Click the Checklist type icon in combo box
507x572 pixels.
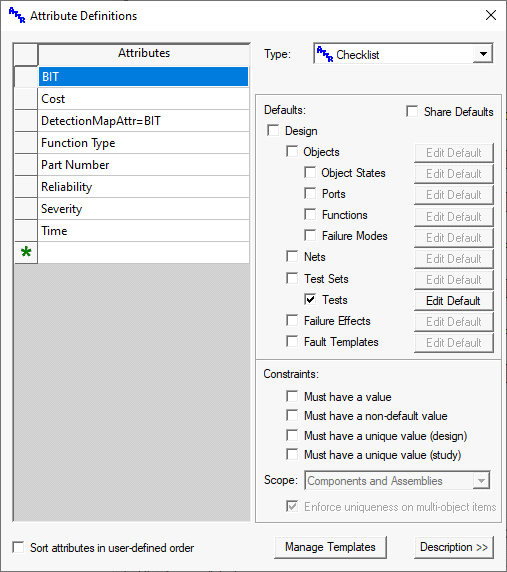325,54
